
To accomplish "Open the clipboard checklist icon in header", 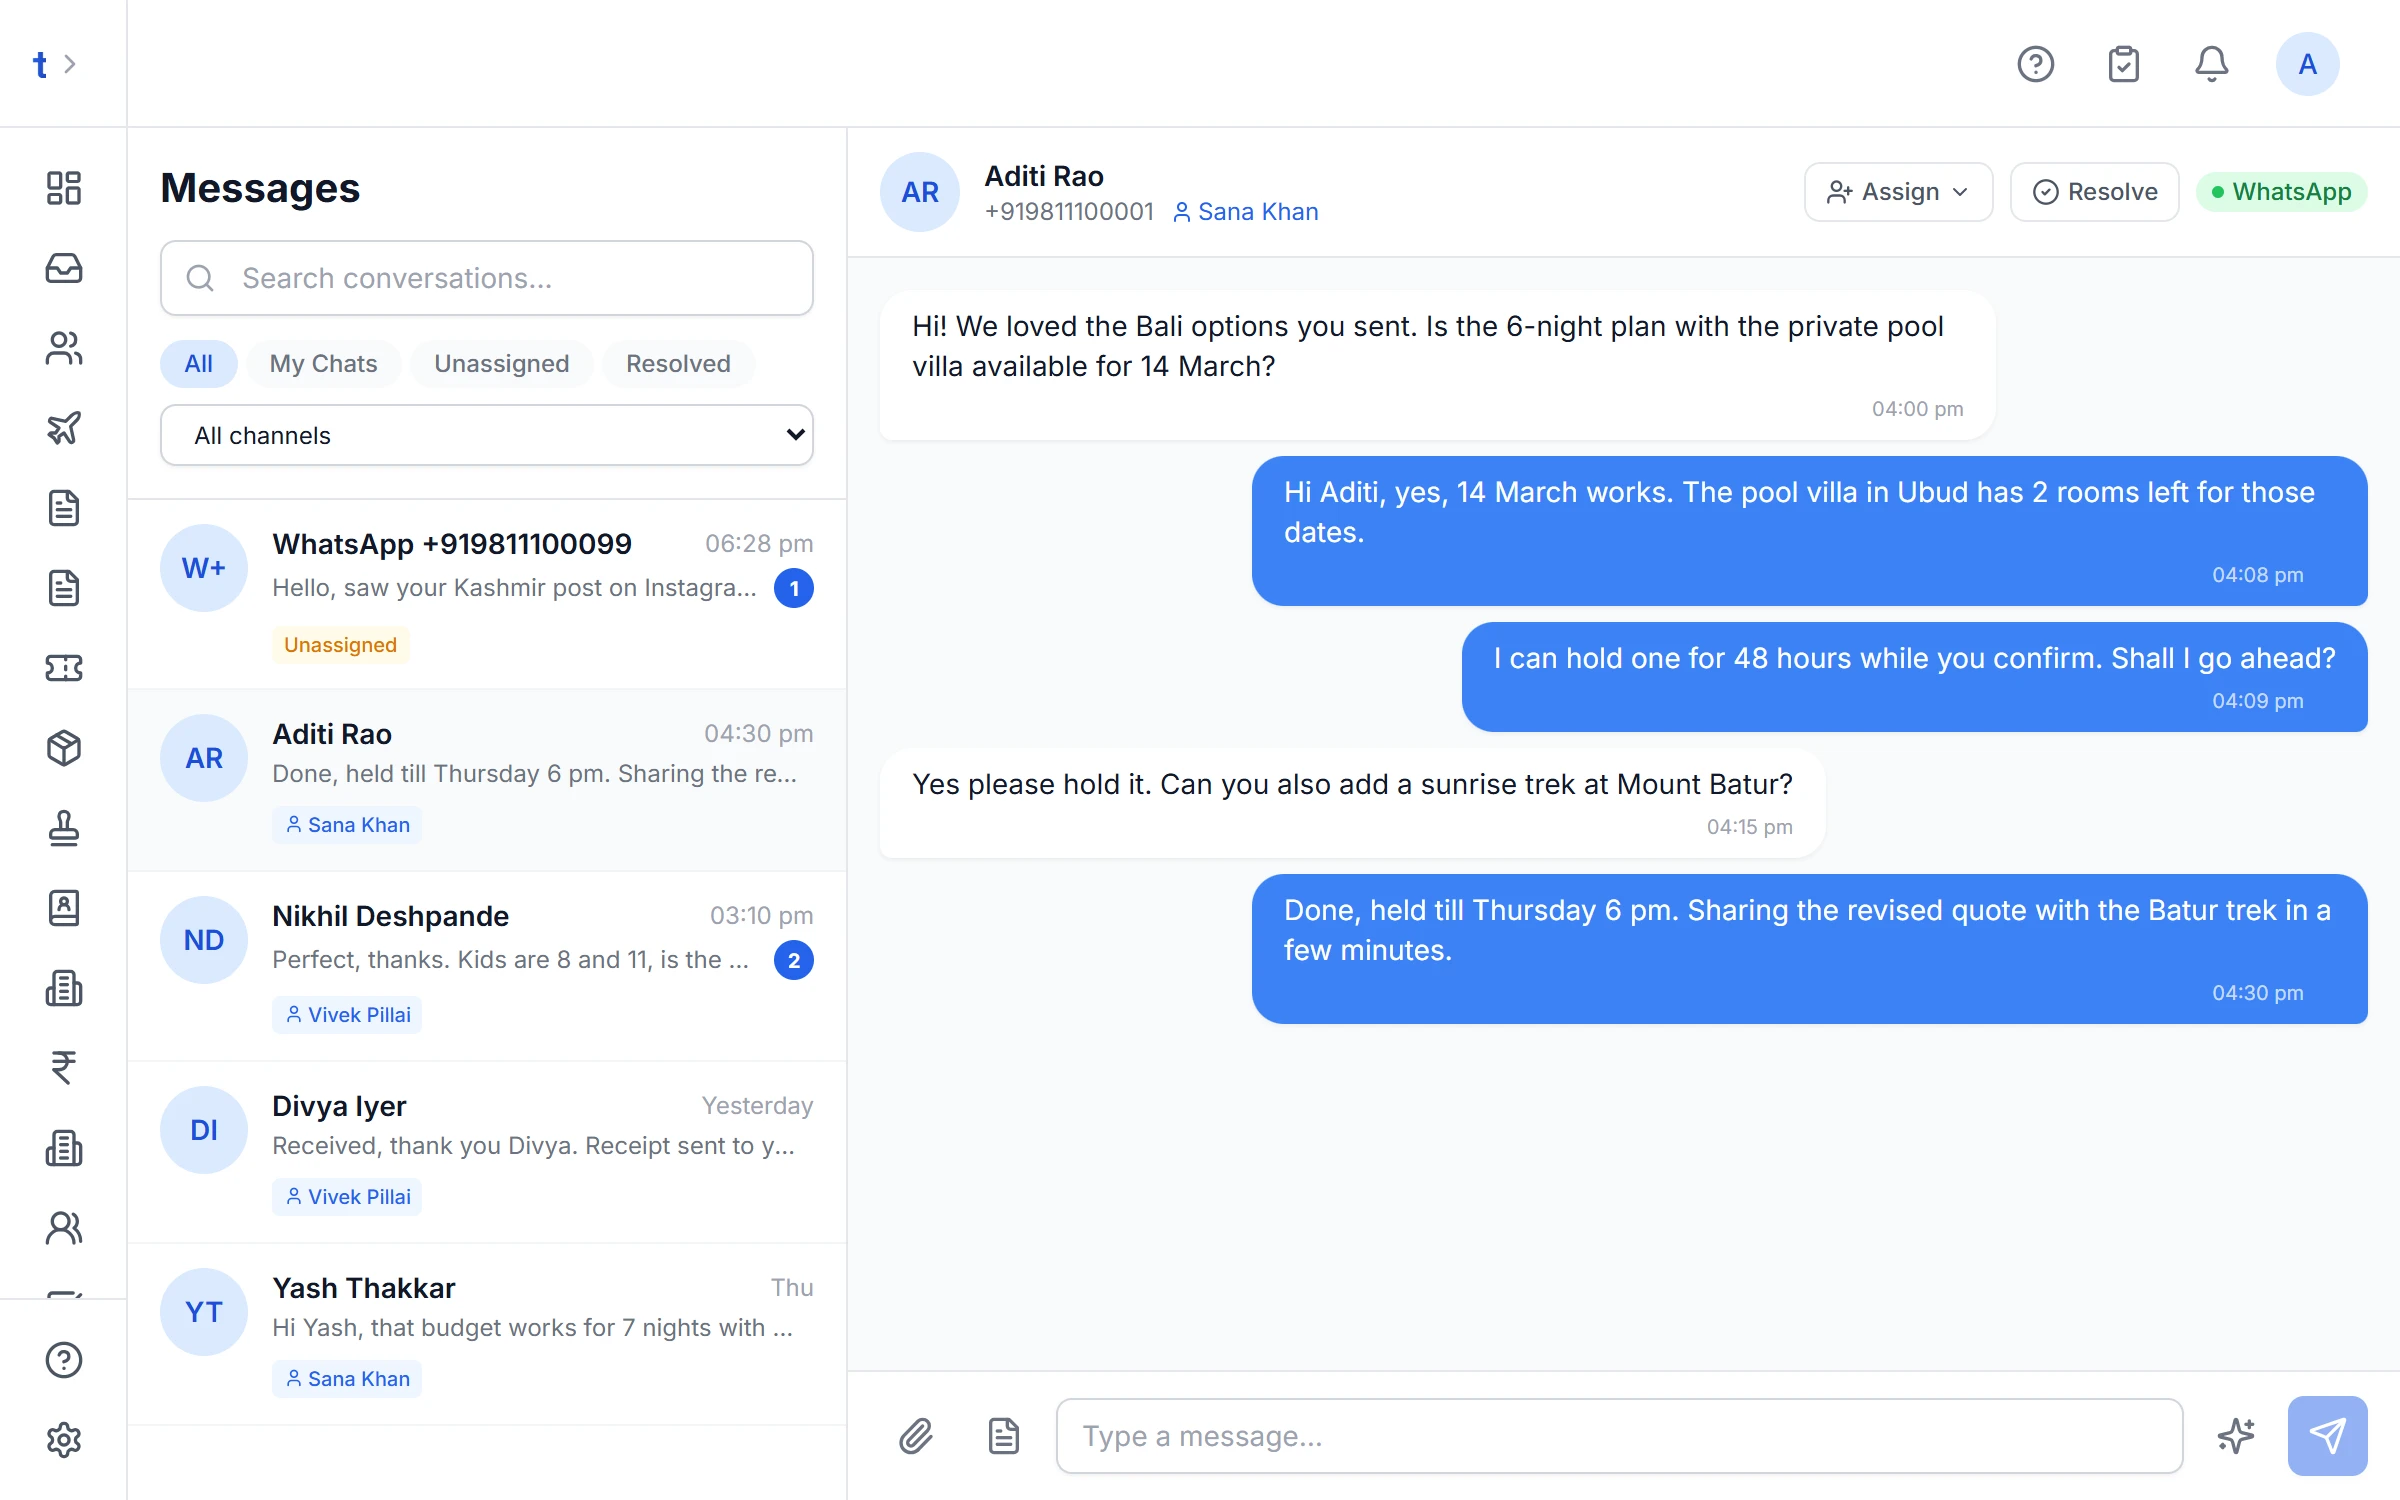I will tap(2123, 64).
